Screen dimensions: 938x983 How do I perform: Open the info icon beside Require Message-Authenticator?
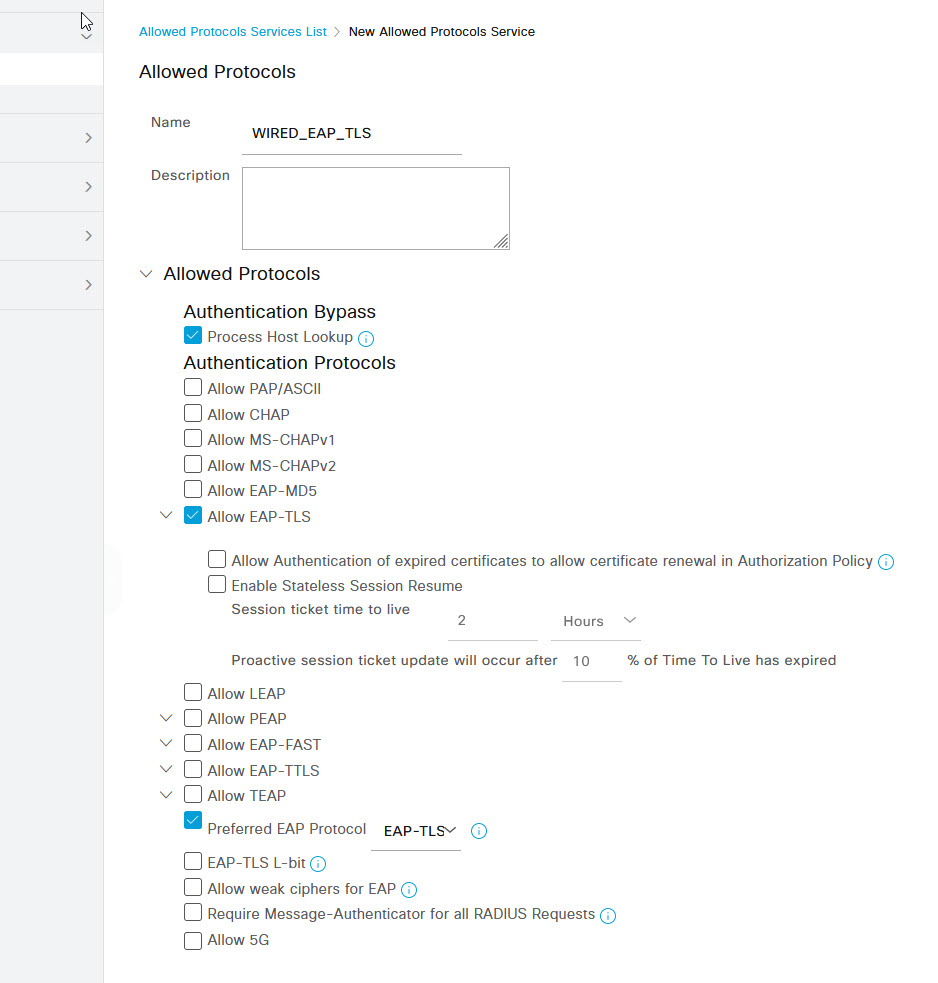coord(608,916)
